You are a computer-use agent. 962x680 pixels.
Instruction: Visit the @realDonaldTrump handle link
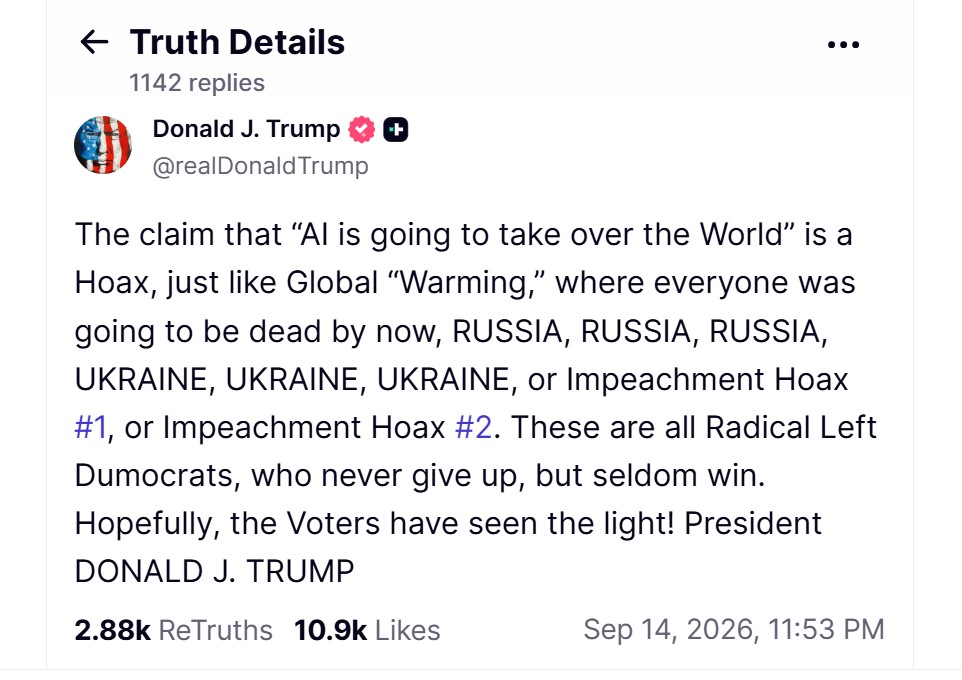click(260, 166)
